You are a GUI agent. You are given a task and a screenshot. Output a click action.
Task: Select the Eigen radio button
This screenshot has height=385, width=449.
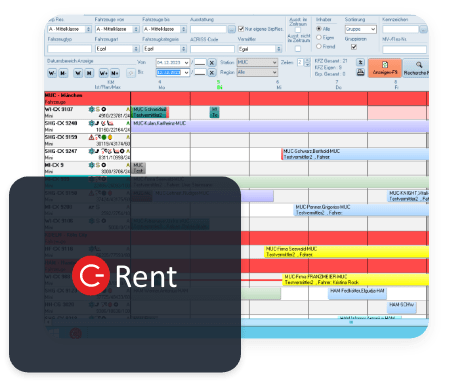coord(319,38)
